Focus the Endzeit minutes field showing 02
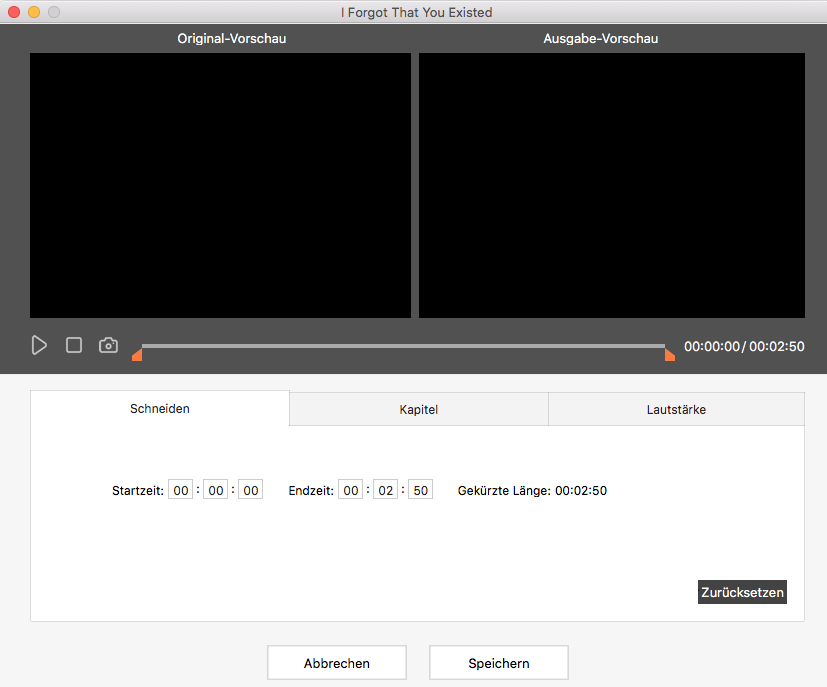Screen dimensions: 827x687 pyautogui.click(x=386, y=490)
